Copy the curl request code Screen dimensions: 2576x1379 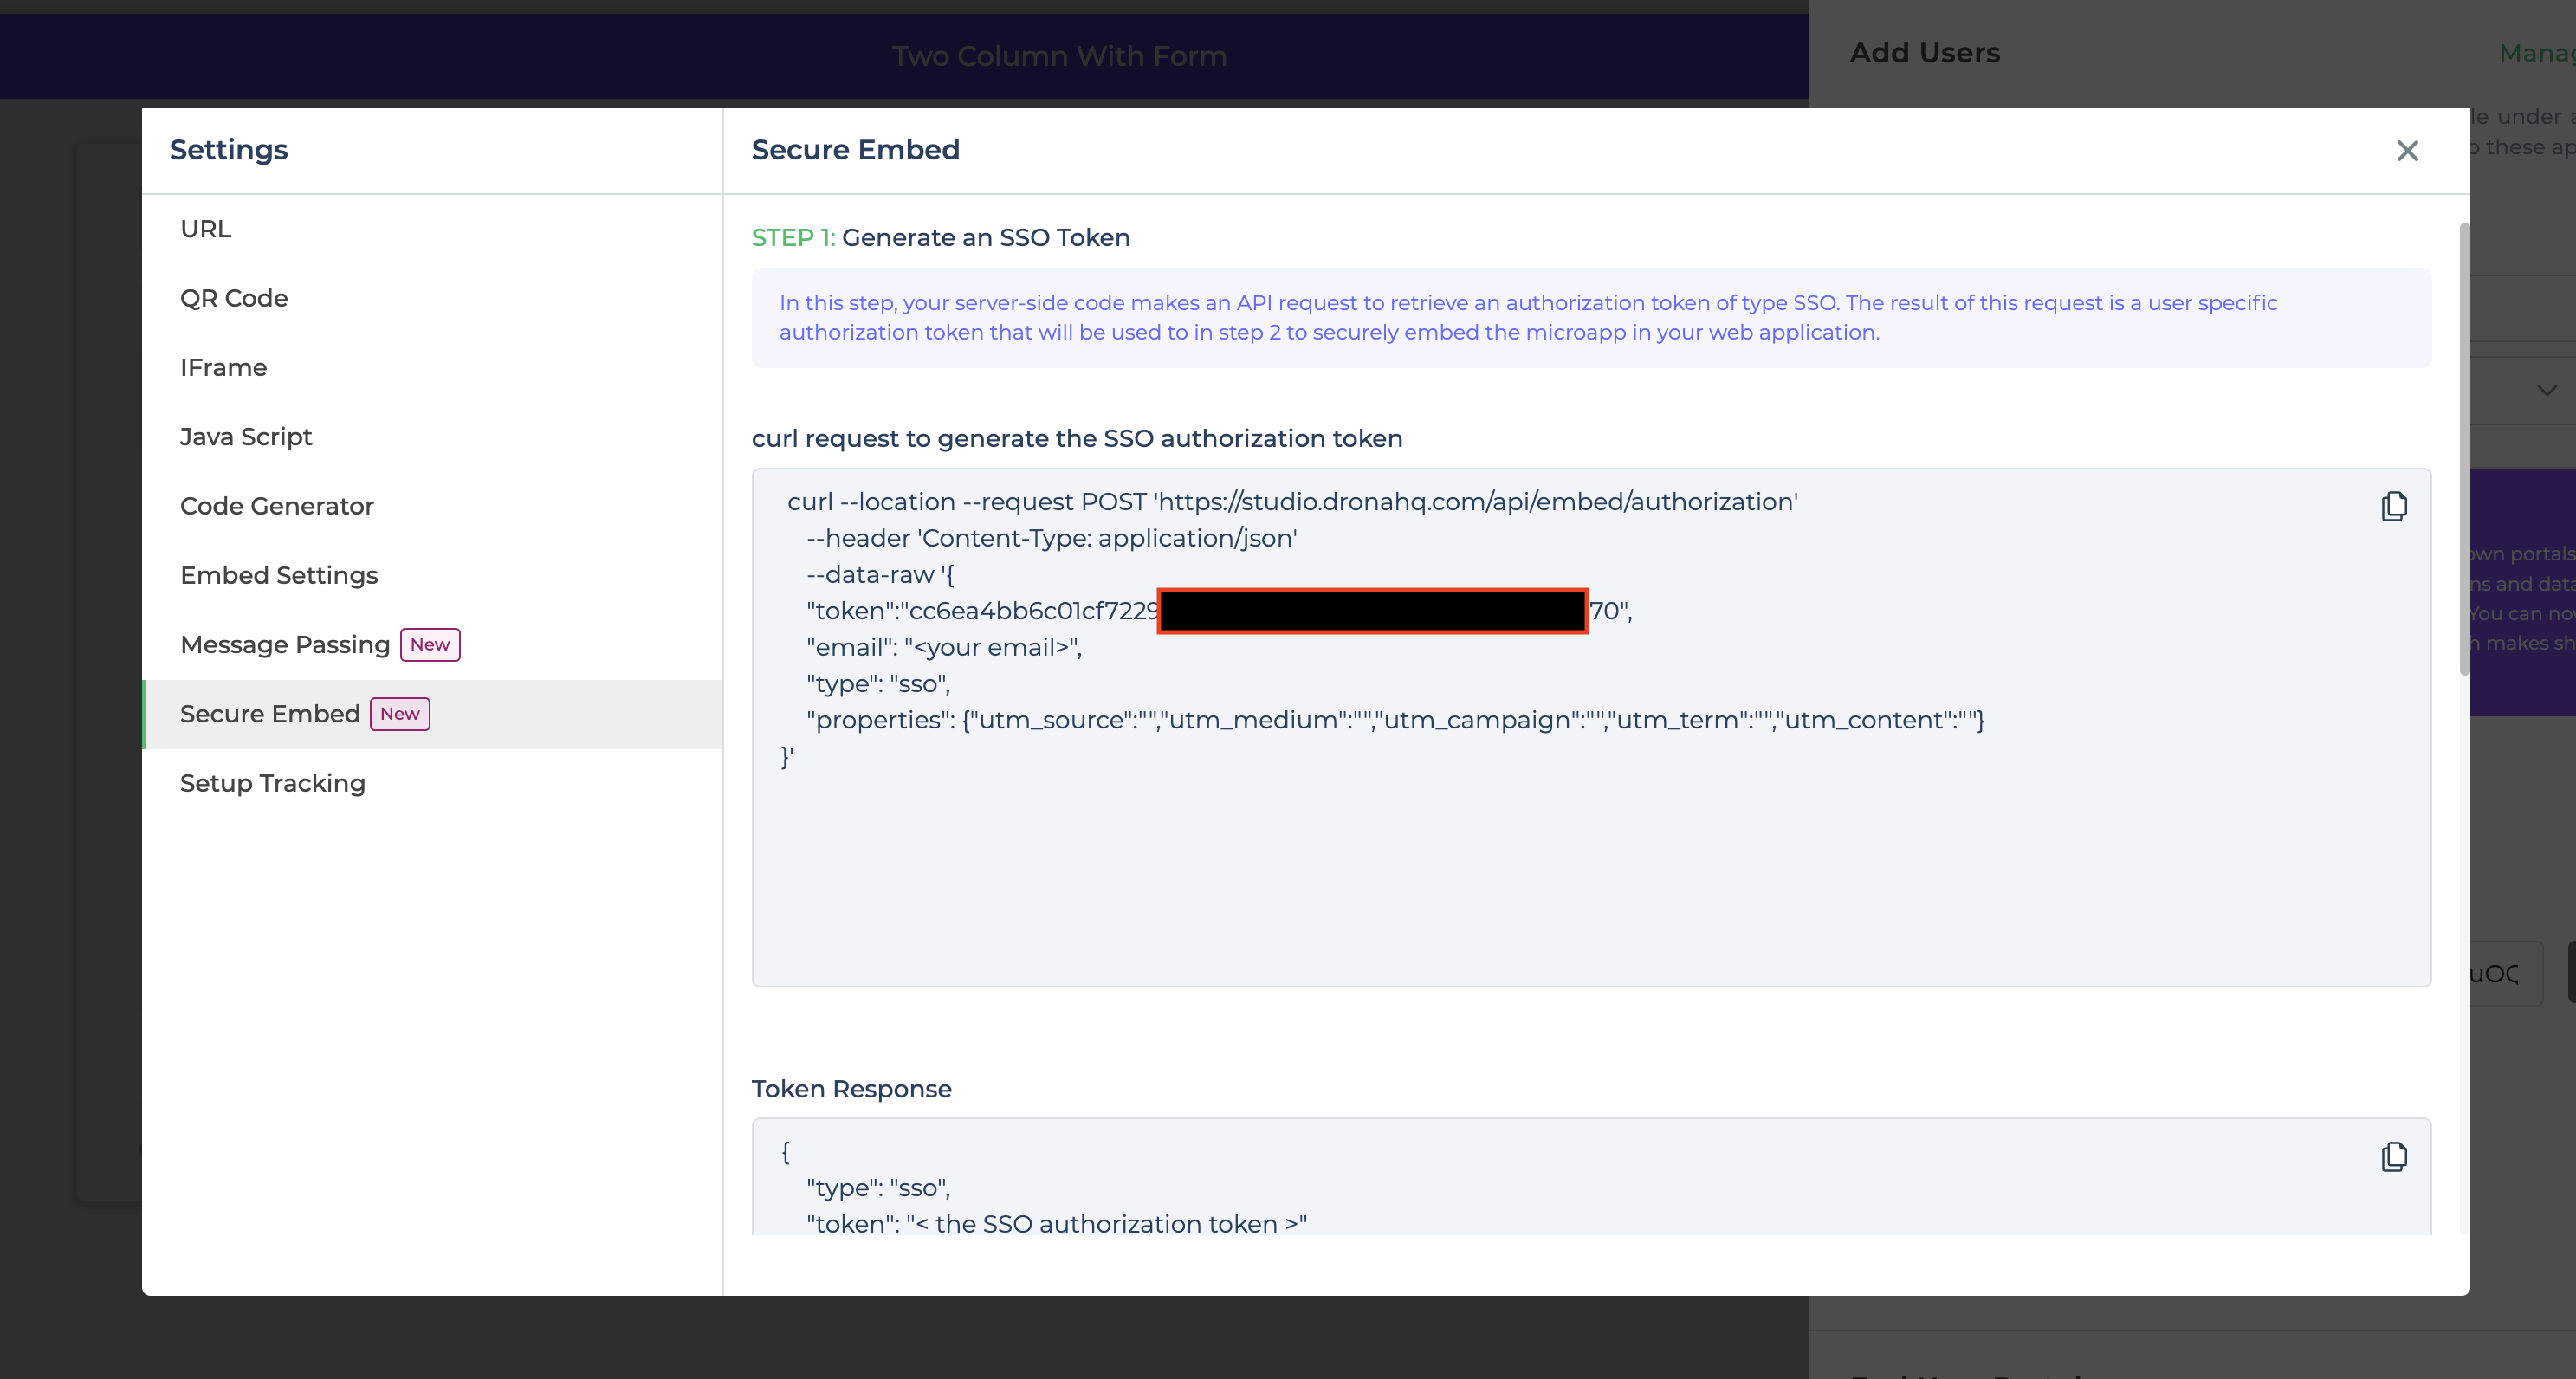2394,506
